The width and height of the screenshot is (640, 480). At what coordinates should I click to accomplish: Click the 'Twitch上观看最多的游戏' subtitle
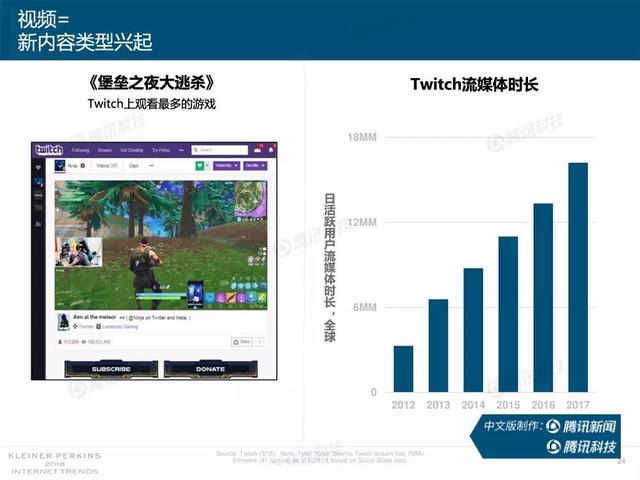(x=151, y=104)
